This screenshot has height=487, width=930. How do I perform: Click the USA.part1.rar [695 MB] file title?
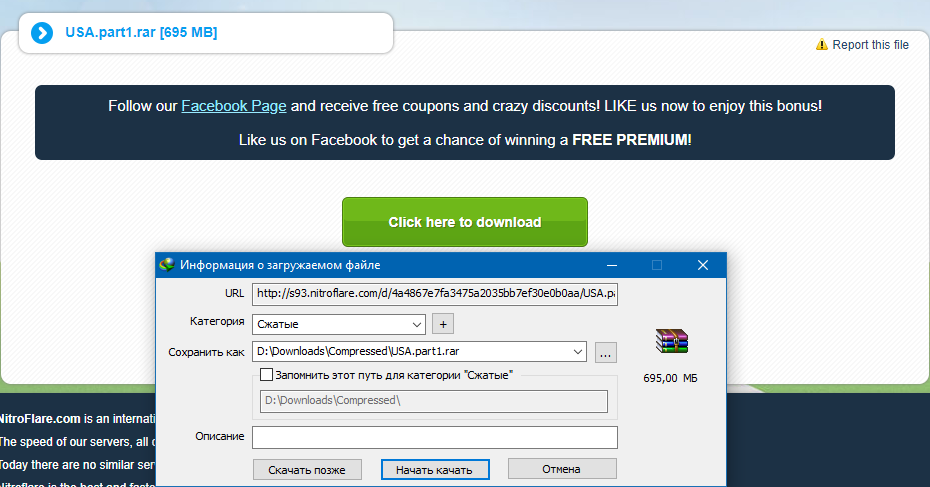point(141,33)
